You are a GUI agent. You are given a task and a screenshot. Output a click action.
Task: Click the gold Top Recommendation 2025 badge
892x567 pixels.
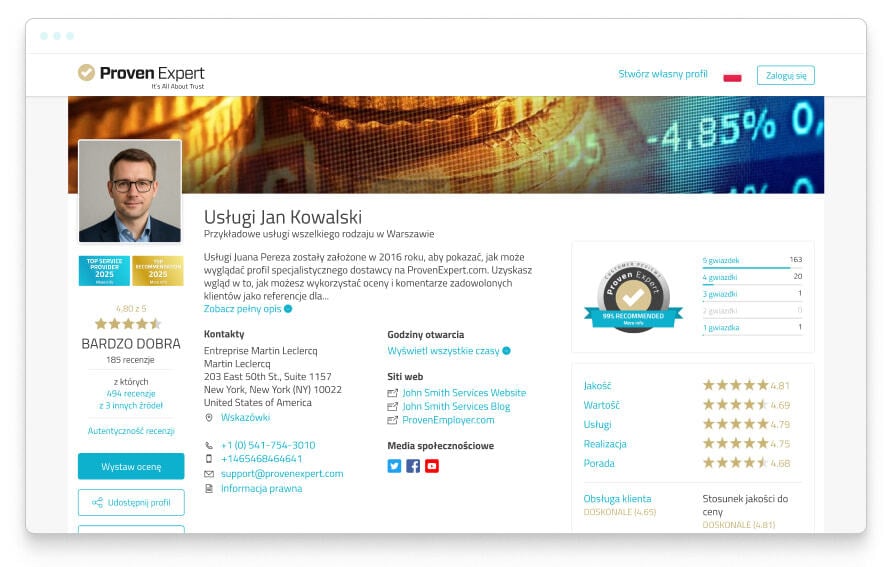158,271
